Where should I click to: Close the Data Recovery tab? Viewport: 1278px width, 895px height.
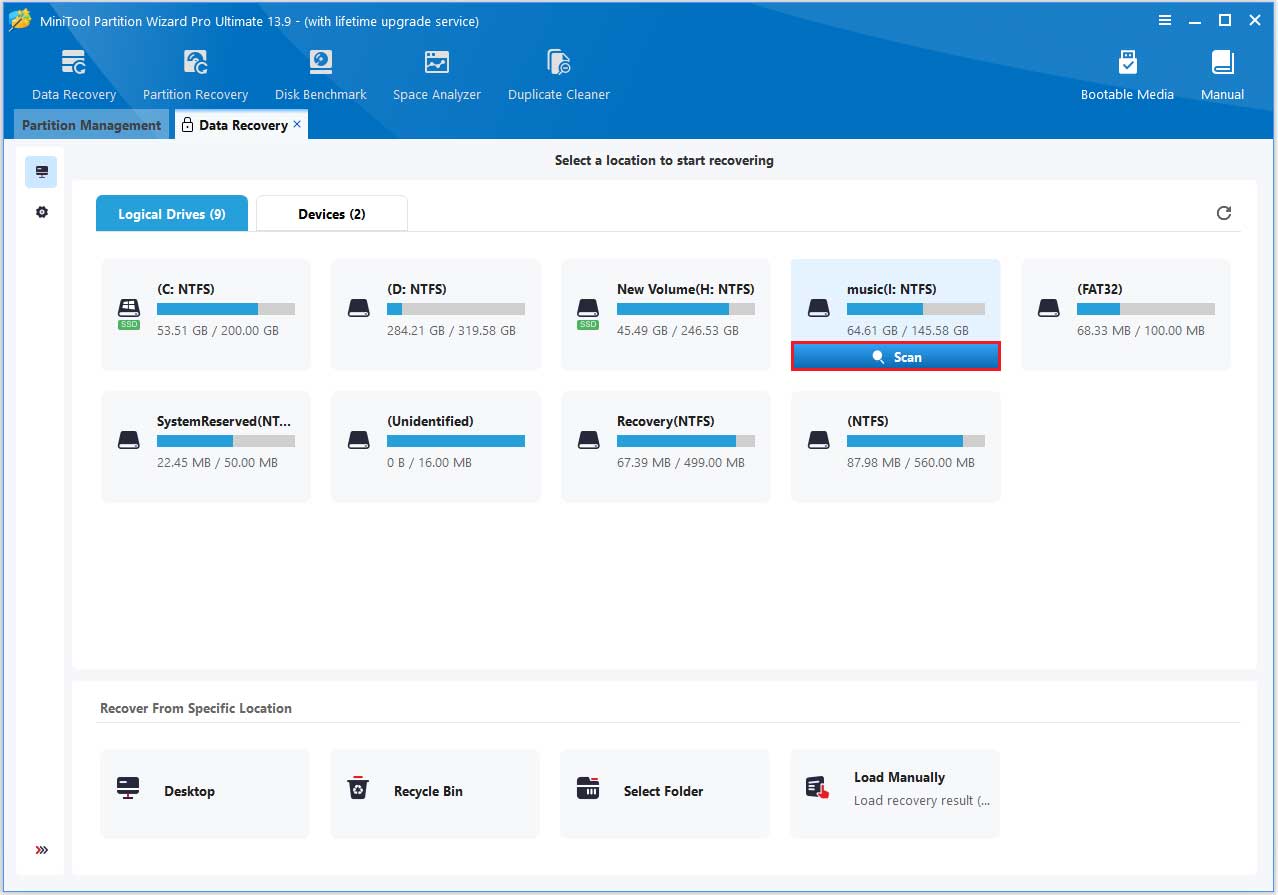[x=297, y=124]
